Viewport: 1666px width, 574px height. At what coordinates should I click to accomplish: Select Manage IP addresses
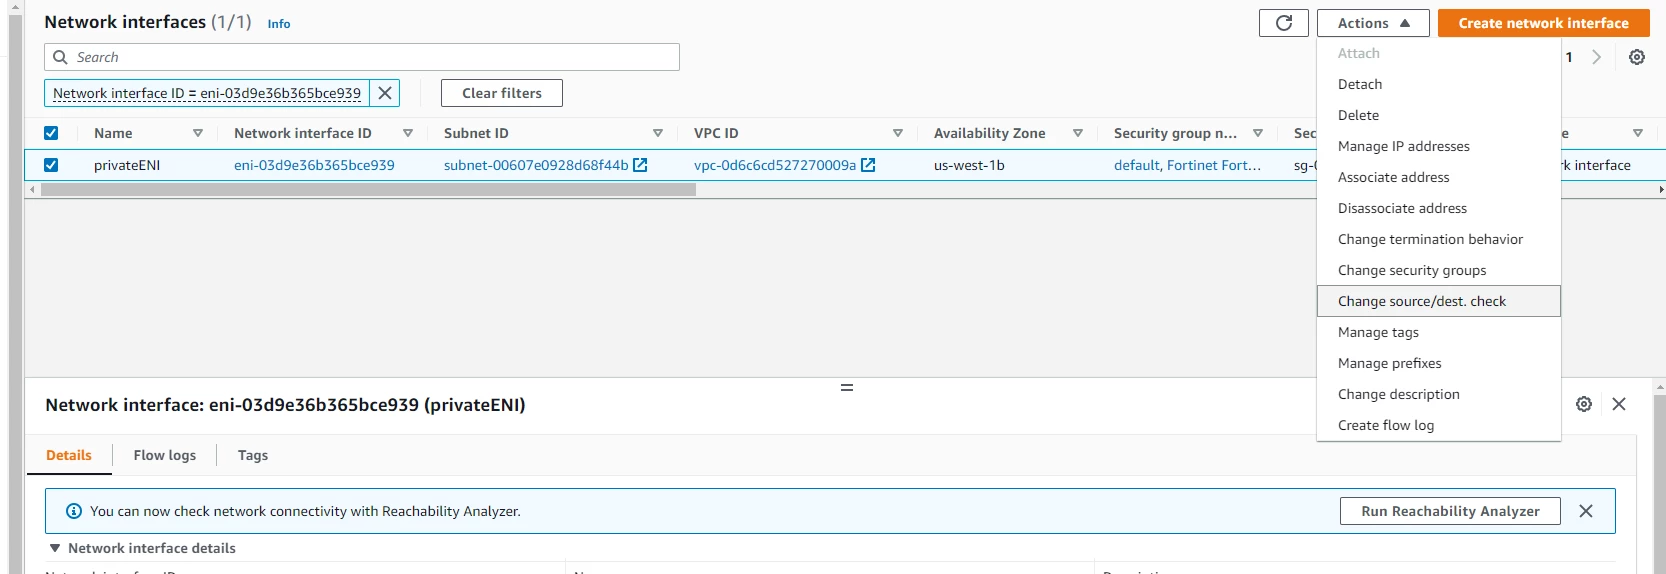pos(1439,146)
